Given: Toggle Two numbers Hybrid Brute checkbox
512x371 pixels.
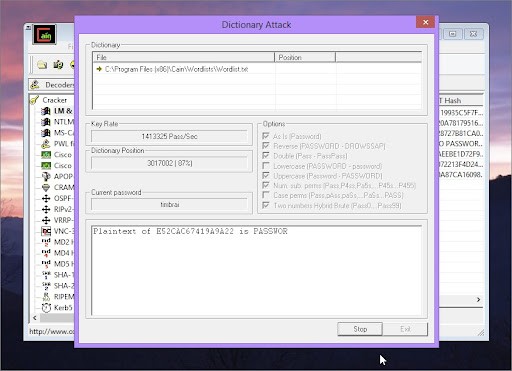Looking at the screenshot, I should 266,205.
